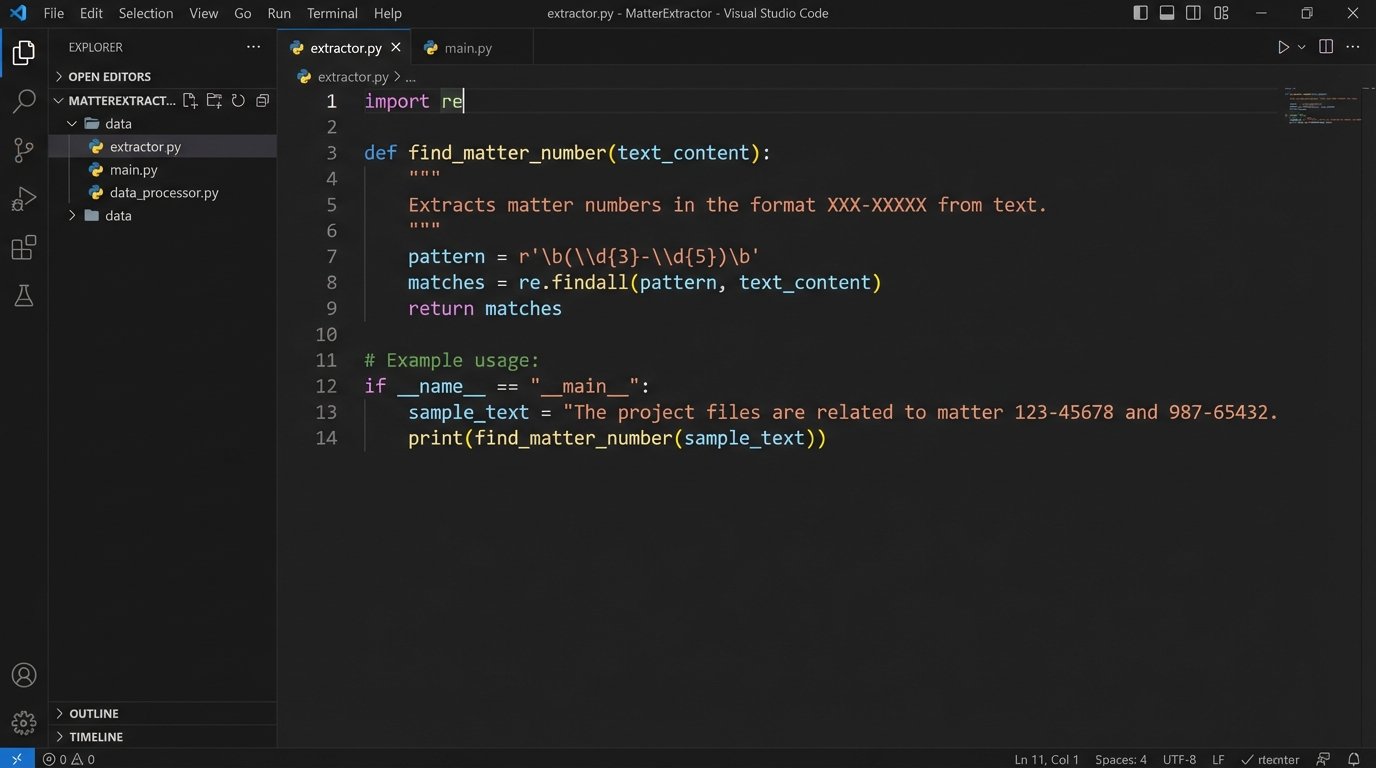Click the Split Editor Right icon
This screenshot has width=1376, height=768.
point(1326,47)
